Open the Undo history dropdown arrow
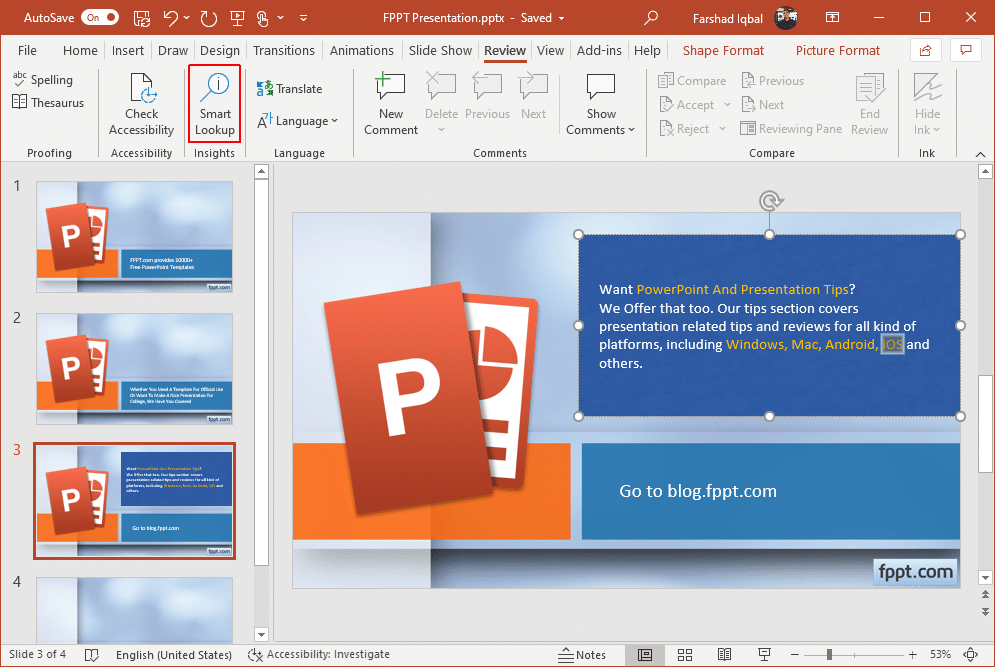 pyautogui.click(x=187, y=18)
